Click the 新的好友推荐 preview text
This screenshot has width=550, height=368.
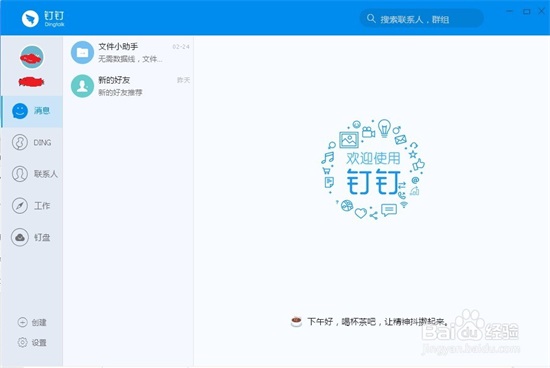120,92
